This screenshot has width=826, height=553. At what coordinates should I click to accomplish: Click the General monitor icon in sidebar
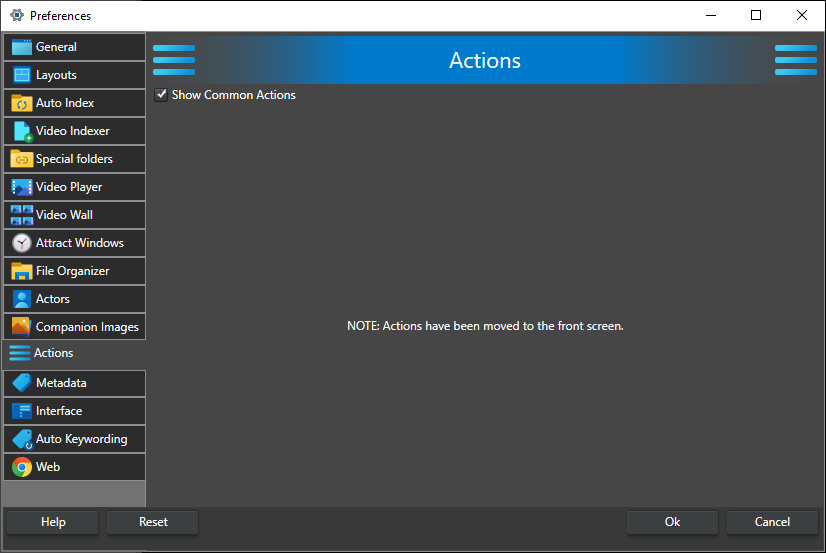(21, 47)
